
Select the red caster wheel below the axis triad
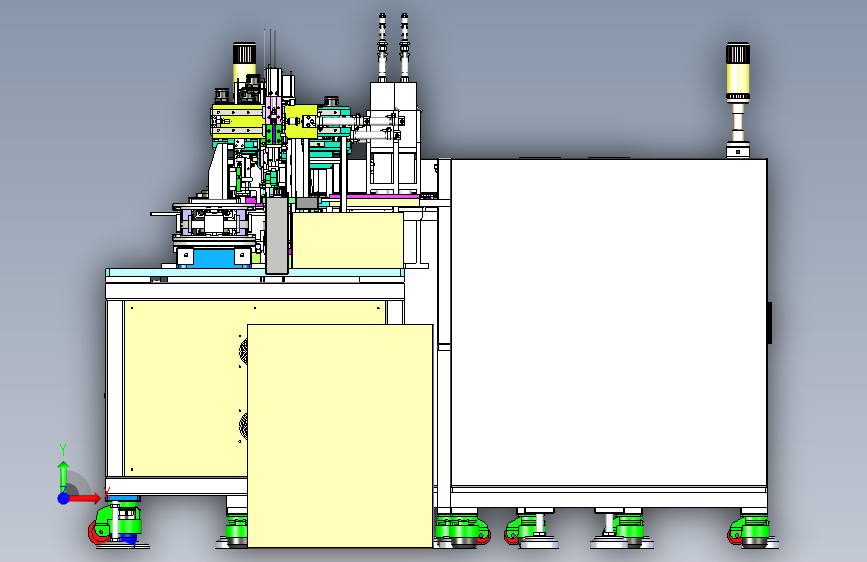pyautogui.click(x=98, y=533)
